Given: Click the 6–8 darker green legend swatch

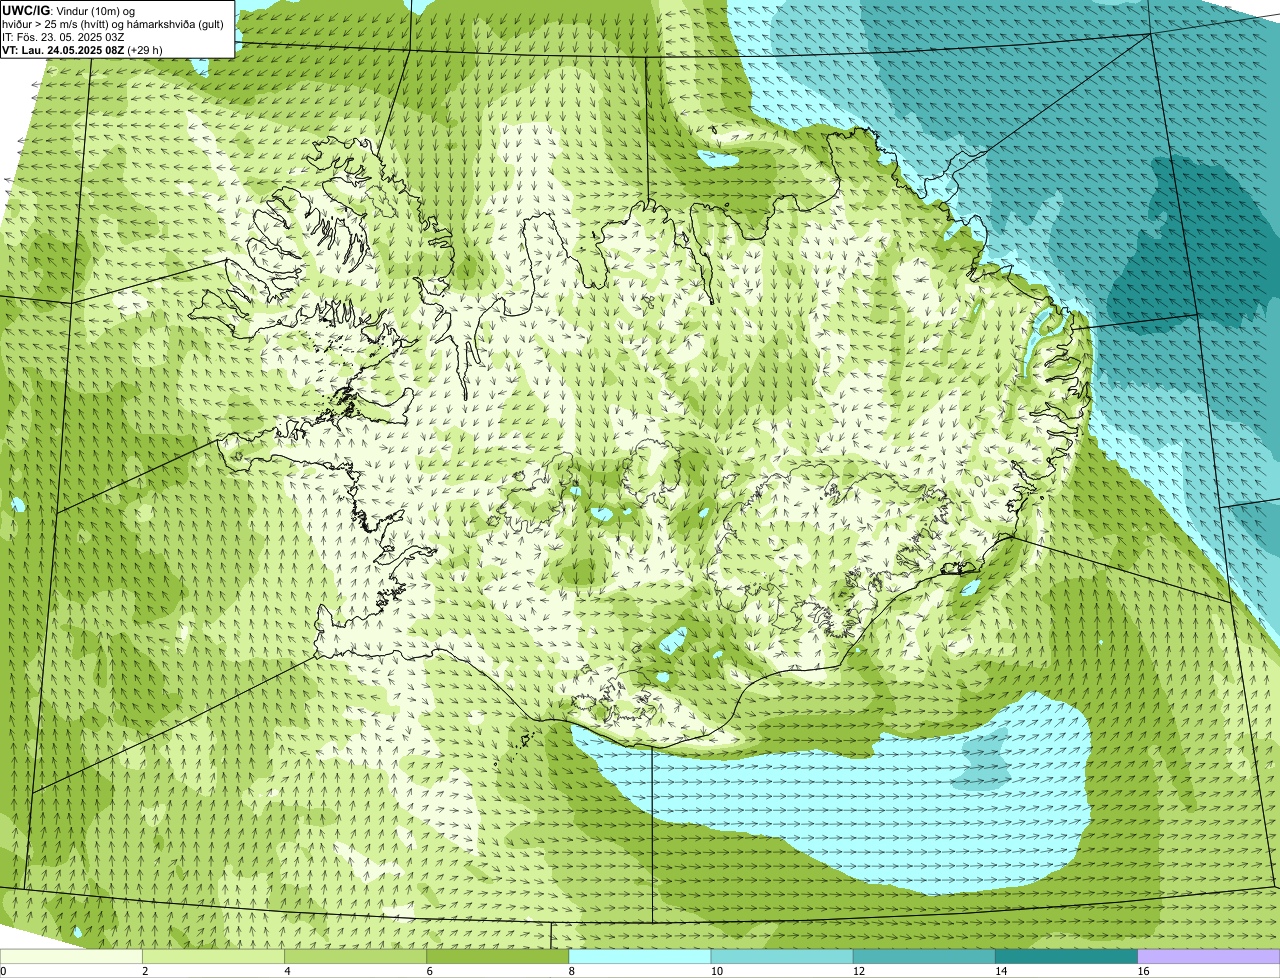Looking at the screenshot, I should point(497,956).
